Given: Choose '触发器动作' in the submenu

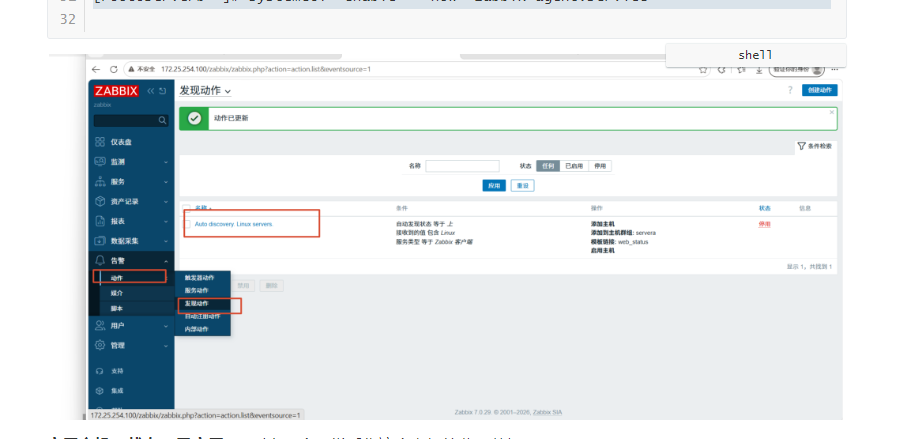Looking at the screenshot, I should (x=200, y=278).
